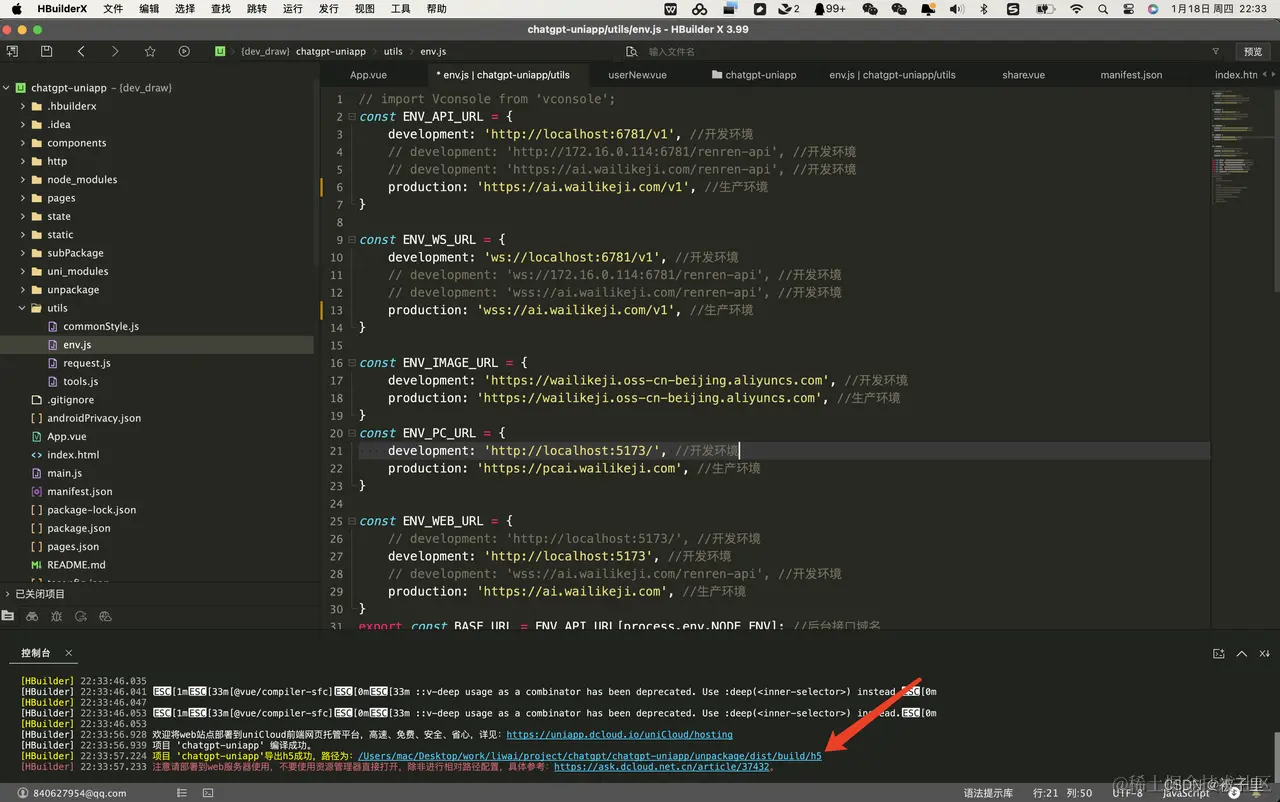Expand the 已关闭项目 closed projects section

[8, 594]
